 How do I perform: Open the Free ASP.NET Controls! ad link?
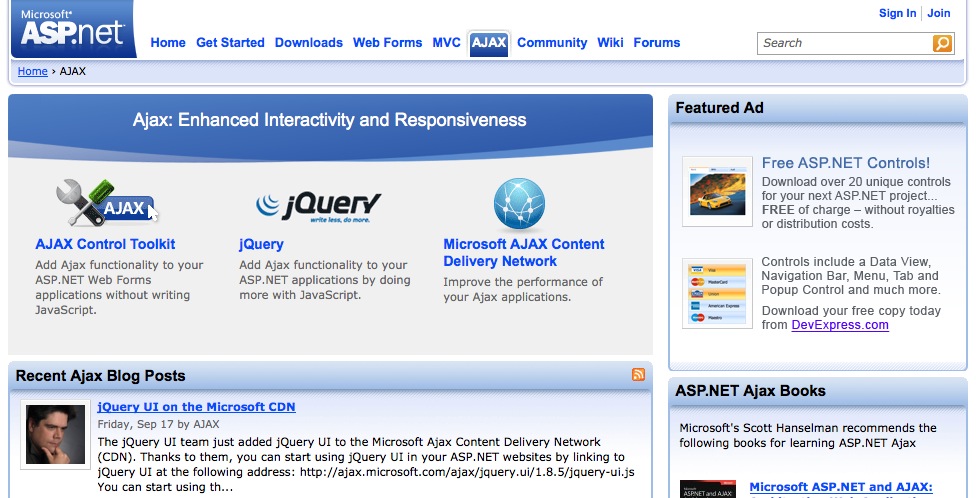pyautogui.click(x=846, y=163)
